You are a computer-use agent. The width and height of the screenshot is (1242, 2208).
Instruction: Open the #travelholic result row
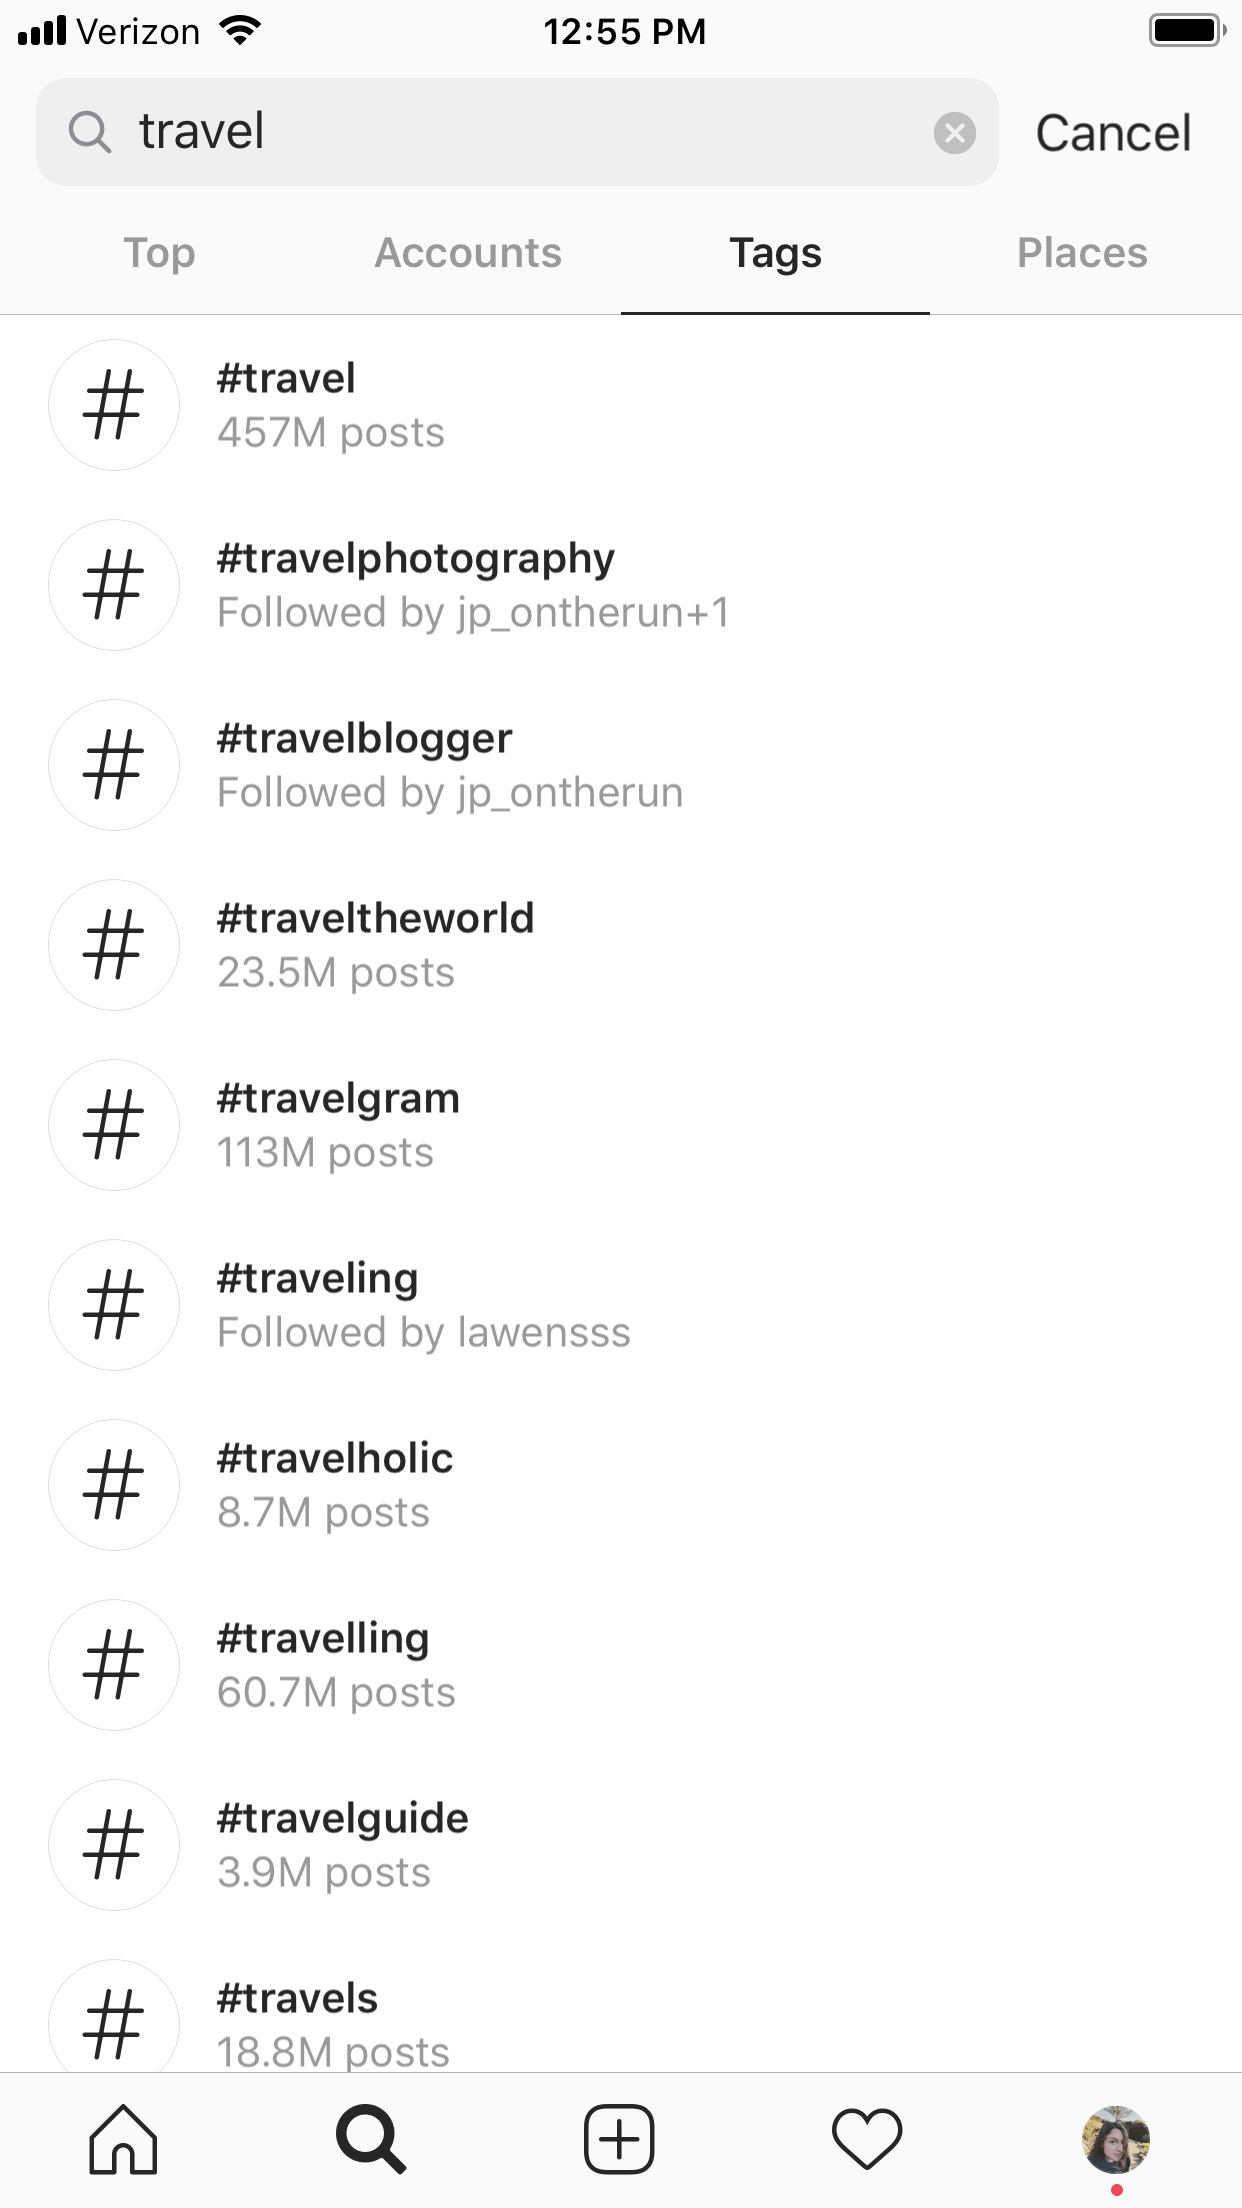click(x=335, y=1484)
